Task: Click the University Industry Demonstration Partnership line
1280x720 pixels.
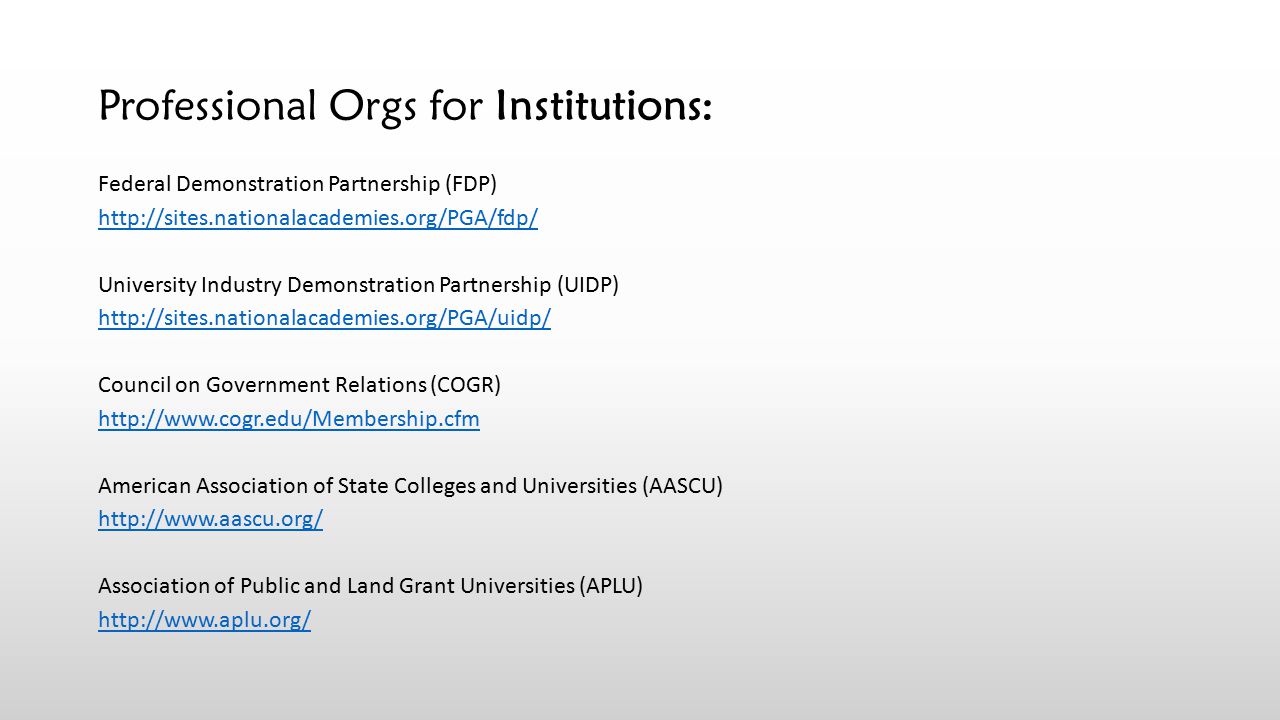Action: click(358, 285)
